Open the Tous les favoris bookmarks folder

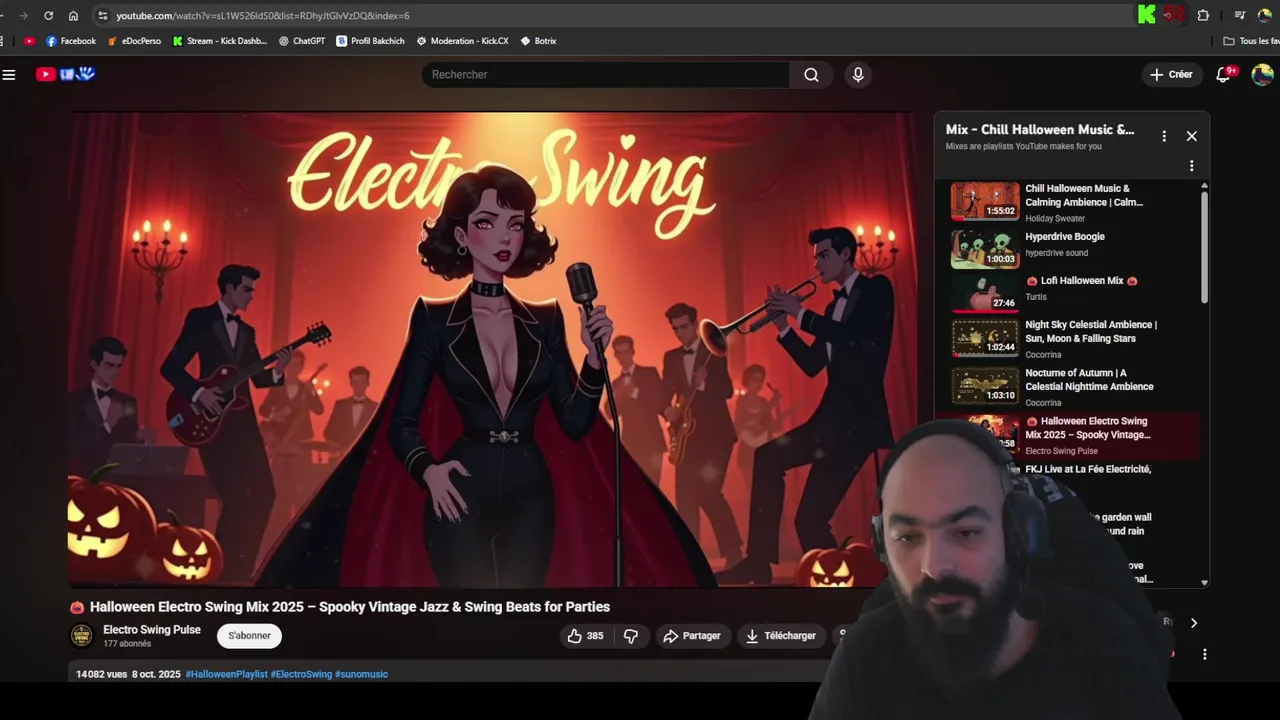(1251, 41)
